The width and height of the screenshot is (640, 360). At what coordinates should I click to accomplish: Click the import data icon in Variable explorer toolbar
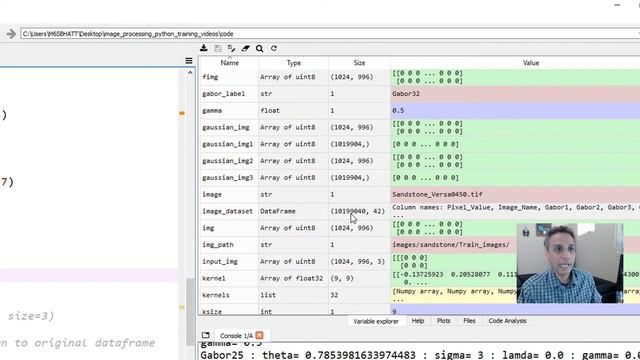204,48
